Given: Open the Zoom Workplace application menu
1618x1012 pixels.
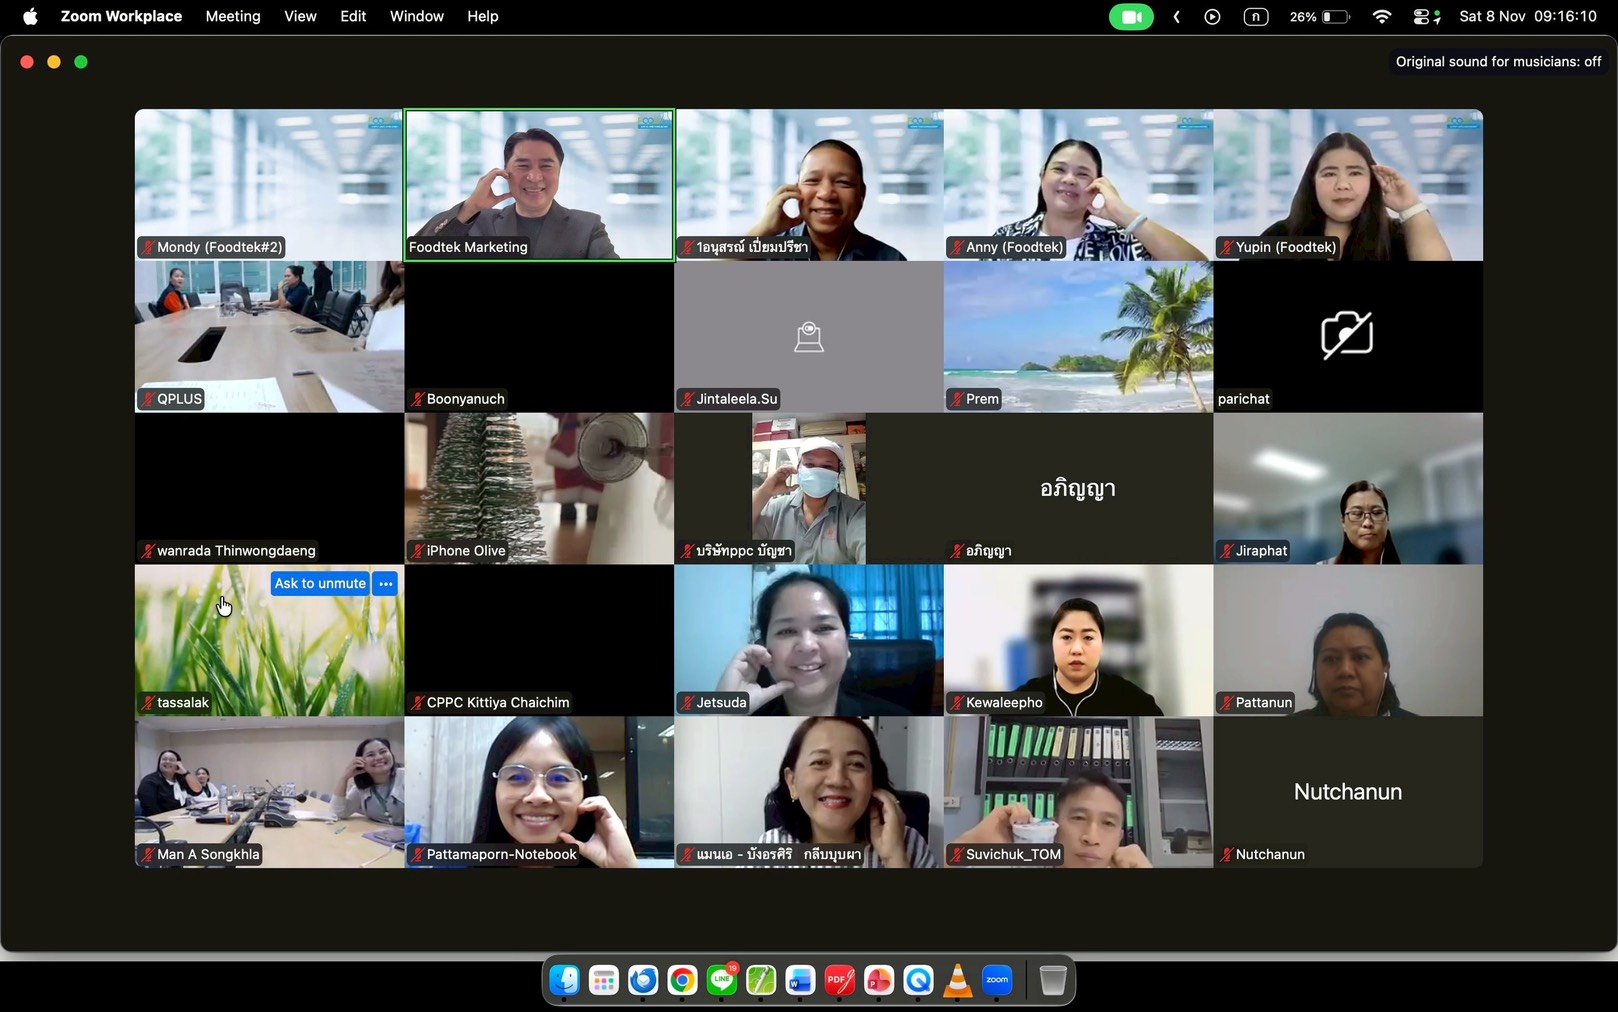Looking at the screenshot, I should click(x=121, y=17).
